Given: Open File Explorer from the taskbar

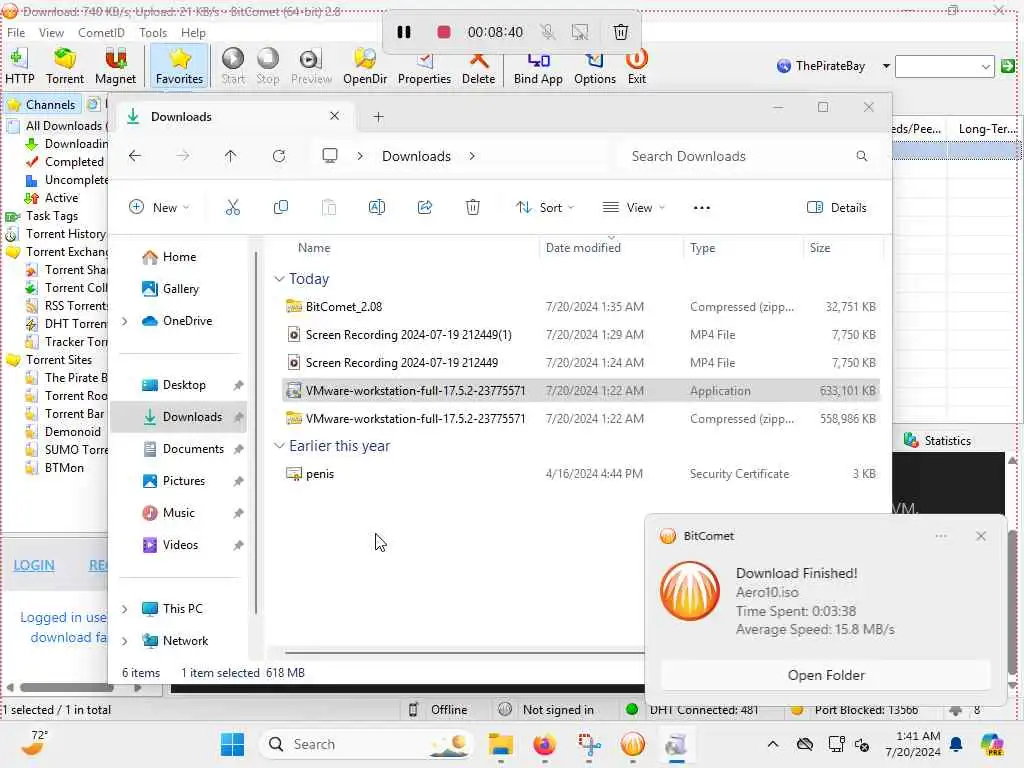Looking at the screenshot, I should point(501,744).
